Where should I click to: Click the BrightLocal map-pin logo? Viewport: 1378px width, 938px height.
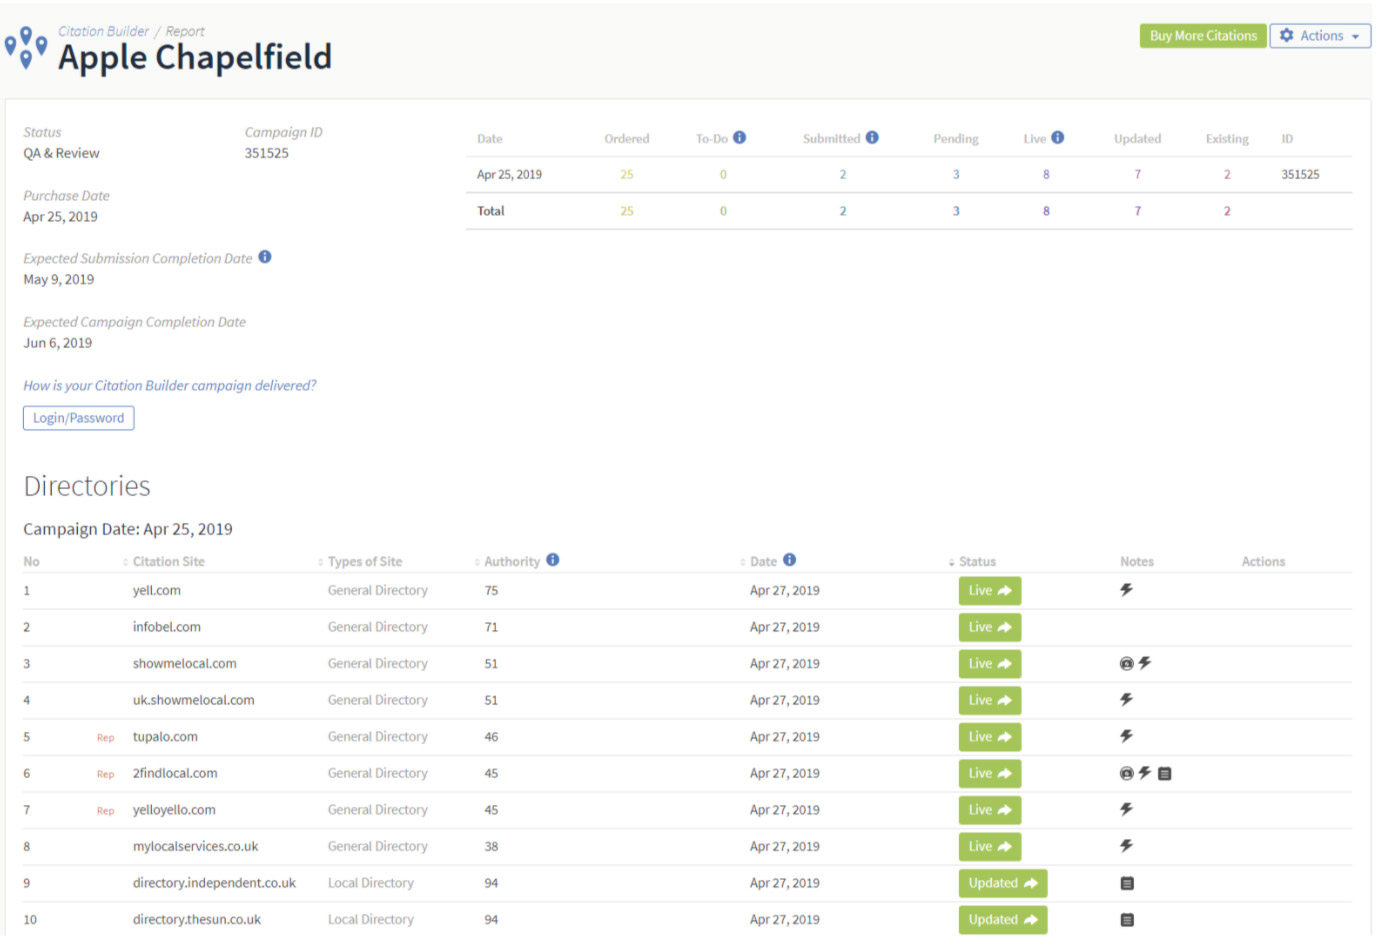(26, 46)
